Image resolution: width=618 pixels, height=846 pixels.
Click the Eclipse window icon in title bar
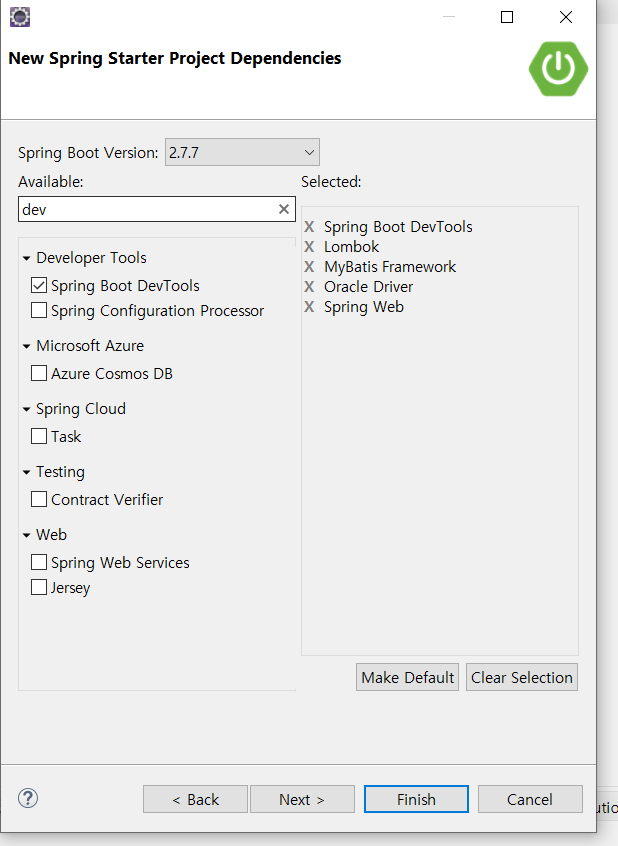click(20, 17)
